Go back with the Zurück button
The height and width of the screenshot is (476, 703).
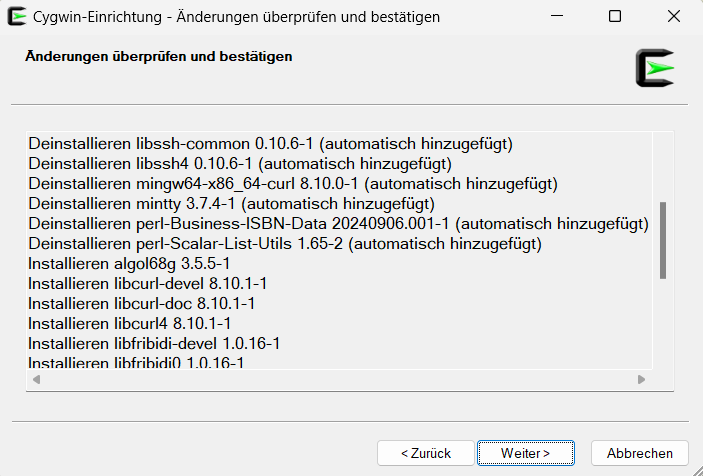click(426, 453)
